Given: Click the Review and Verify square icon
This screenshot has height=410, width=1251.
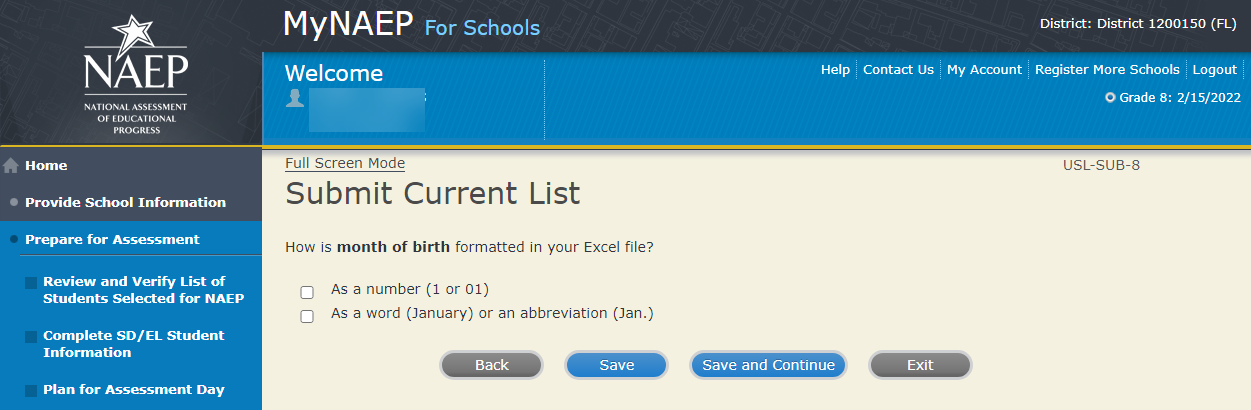Looking at the screenshot, I should [31, 283].
